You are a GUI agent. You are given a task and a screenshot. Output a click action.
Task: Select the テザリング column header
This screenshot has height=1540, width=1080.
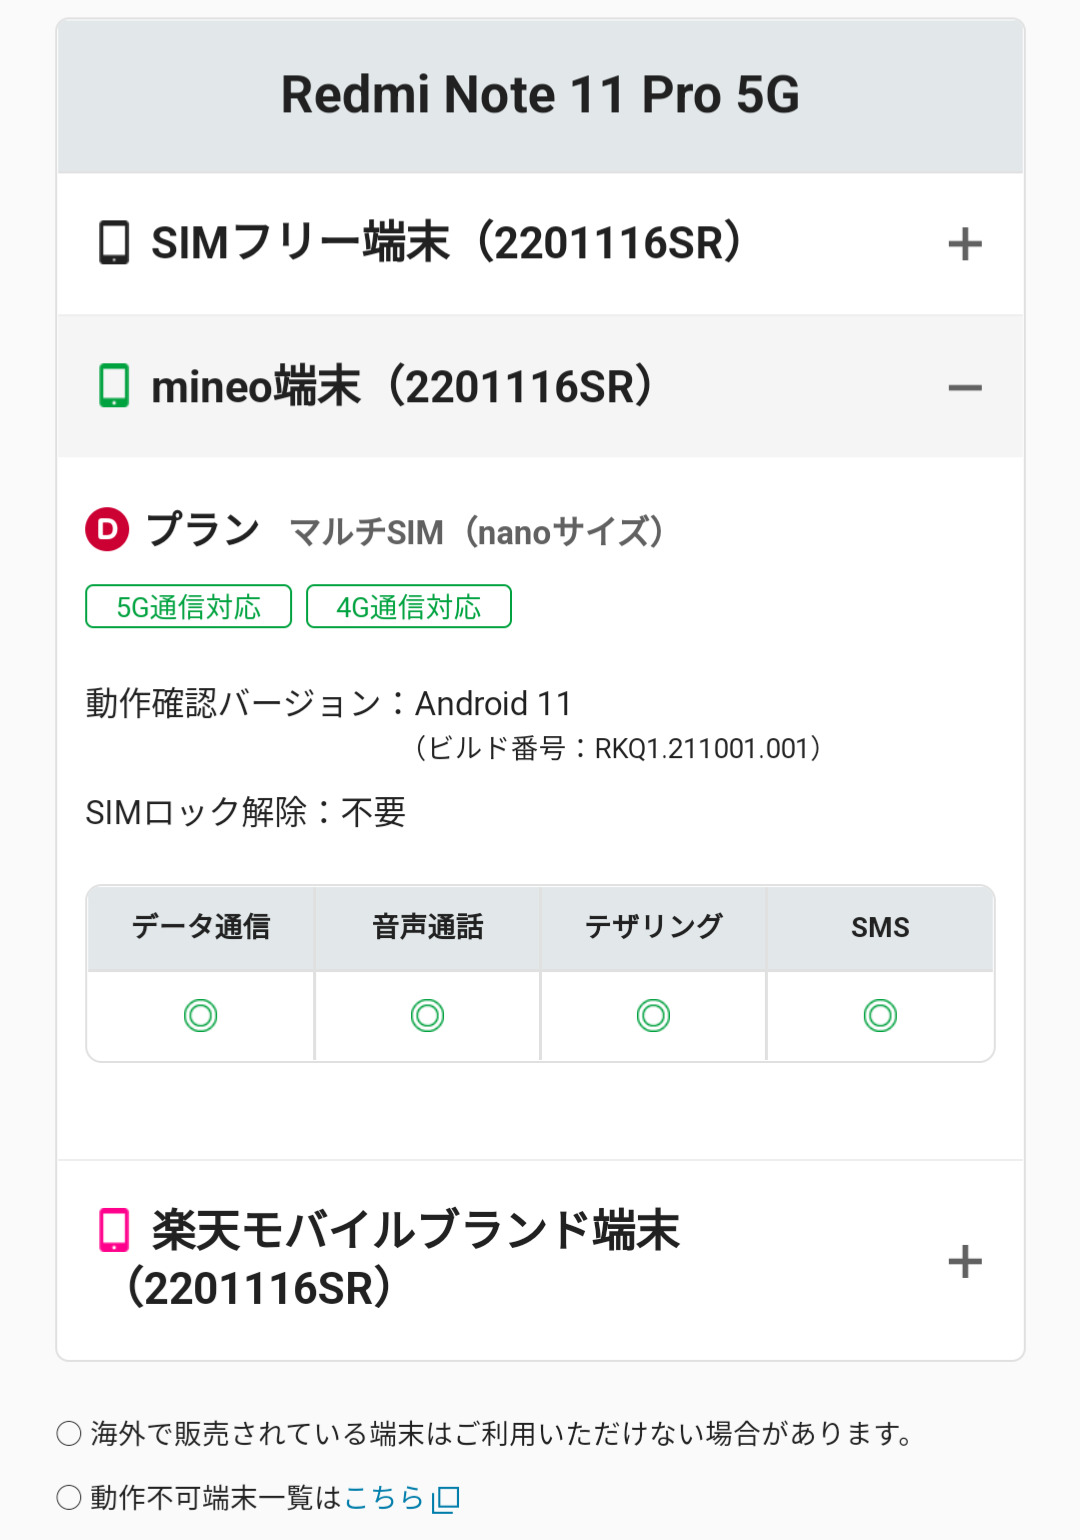coord(654,927)
